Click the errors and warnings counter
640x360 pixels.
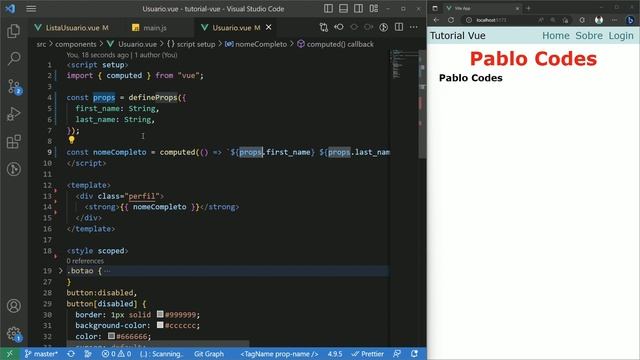pyautogui.click(x=116, y=354)
